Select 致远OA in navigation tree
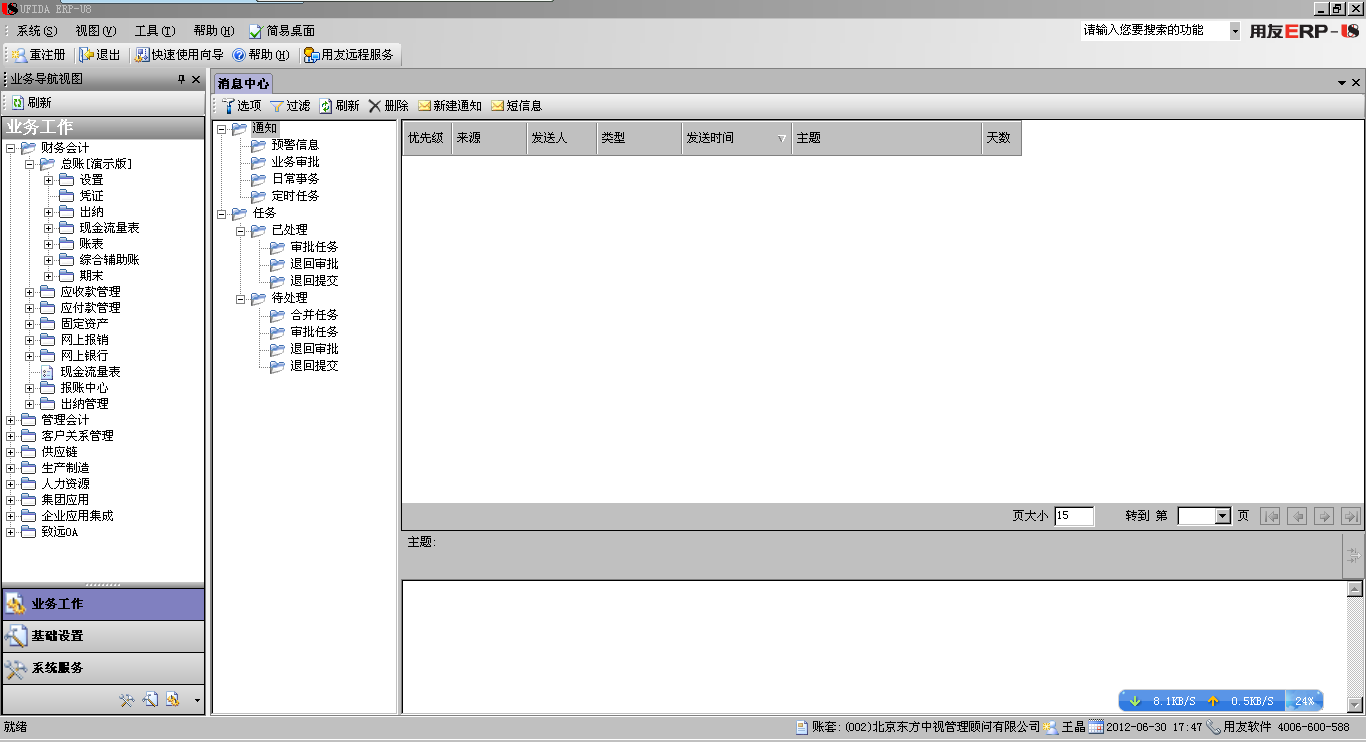1366x742 pixels. (59, 532)
